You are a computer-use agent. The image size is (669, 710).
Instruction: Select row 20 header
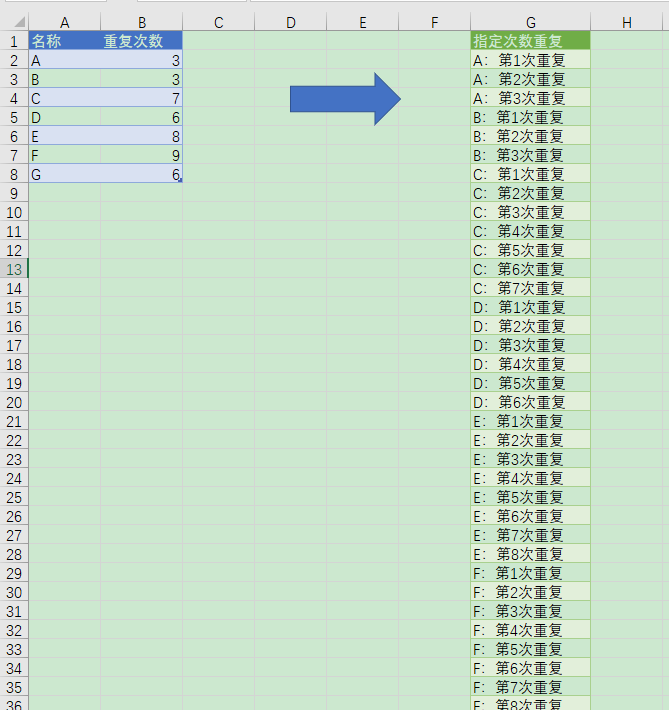pos(14,402)
